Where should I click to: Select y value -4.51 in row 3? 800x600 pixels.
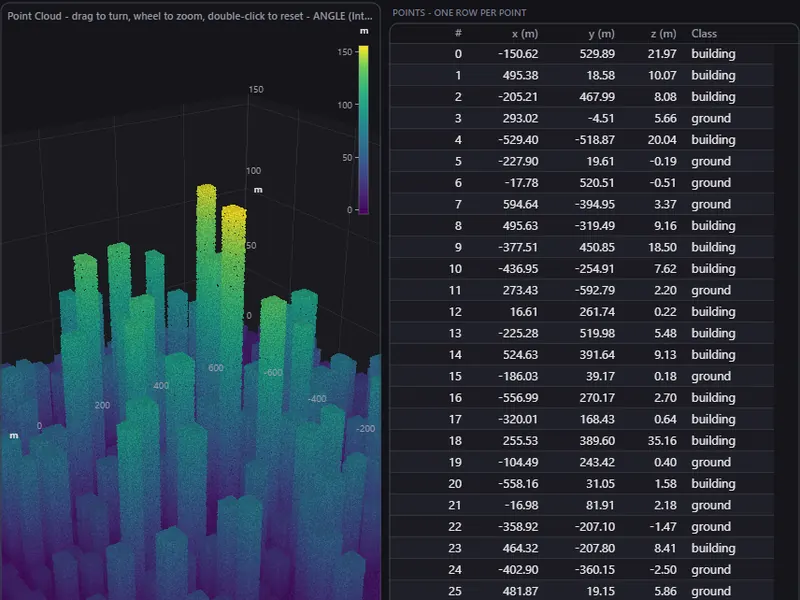601,118
